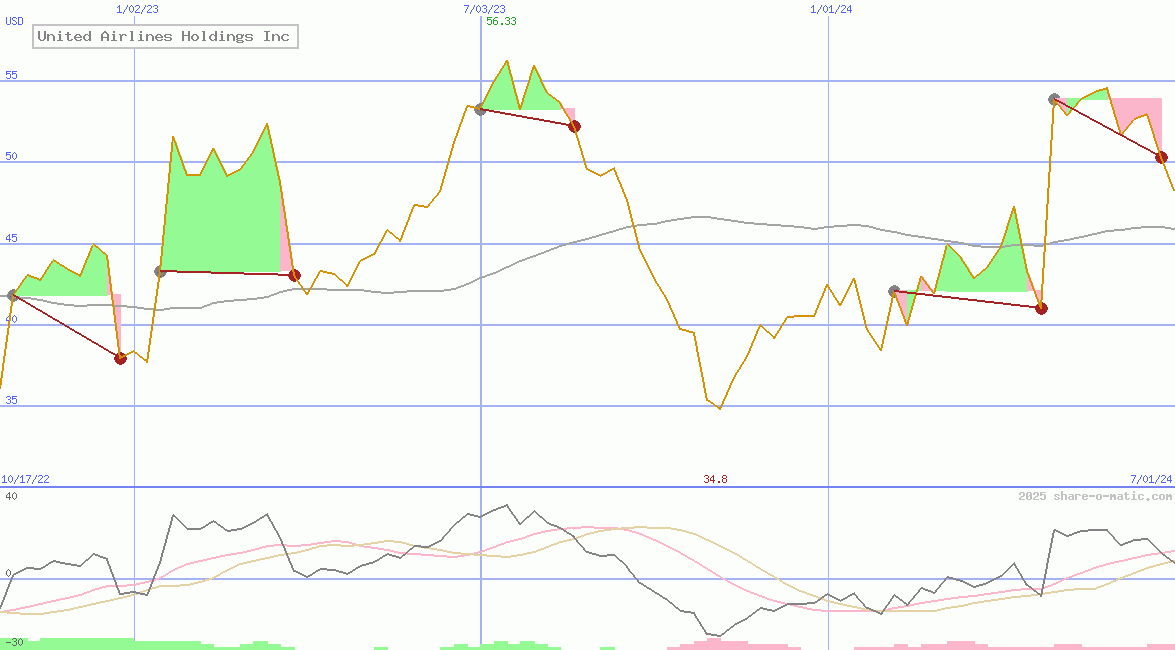
Task: Open the share-o-matic.com watermark link
Action: [x=1095, y=496]
